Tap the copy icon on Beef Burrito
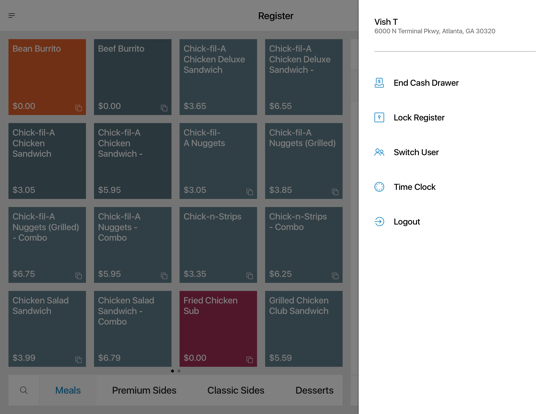The image size is (552, 414). 164,108
